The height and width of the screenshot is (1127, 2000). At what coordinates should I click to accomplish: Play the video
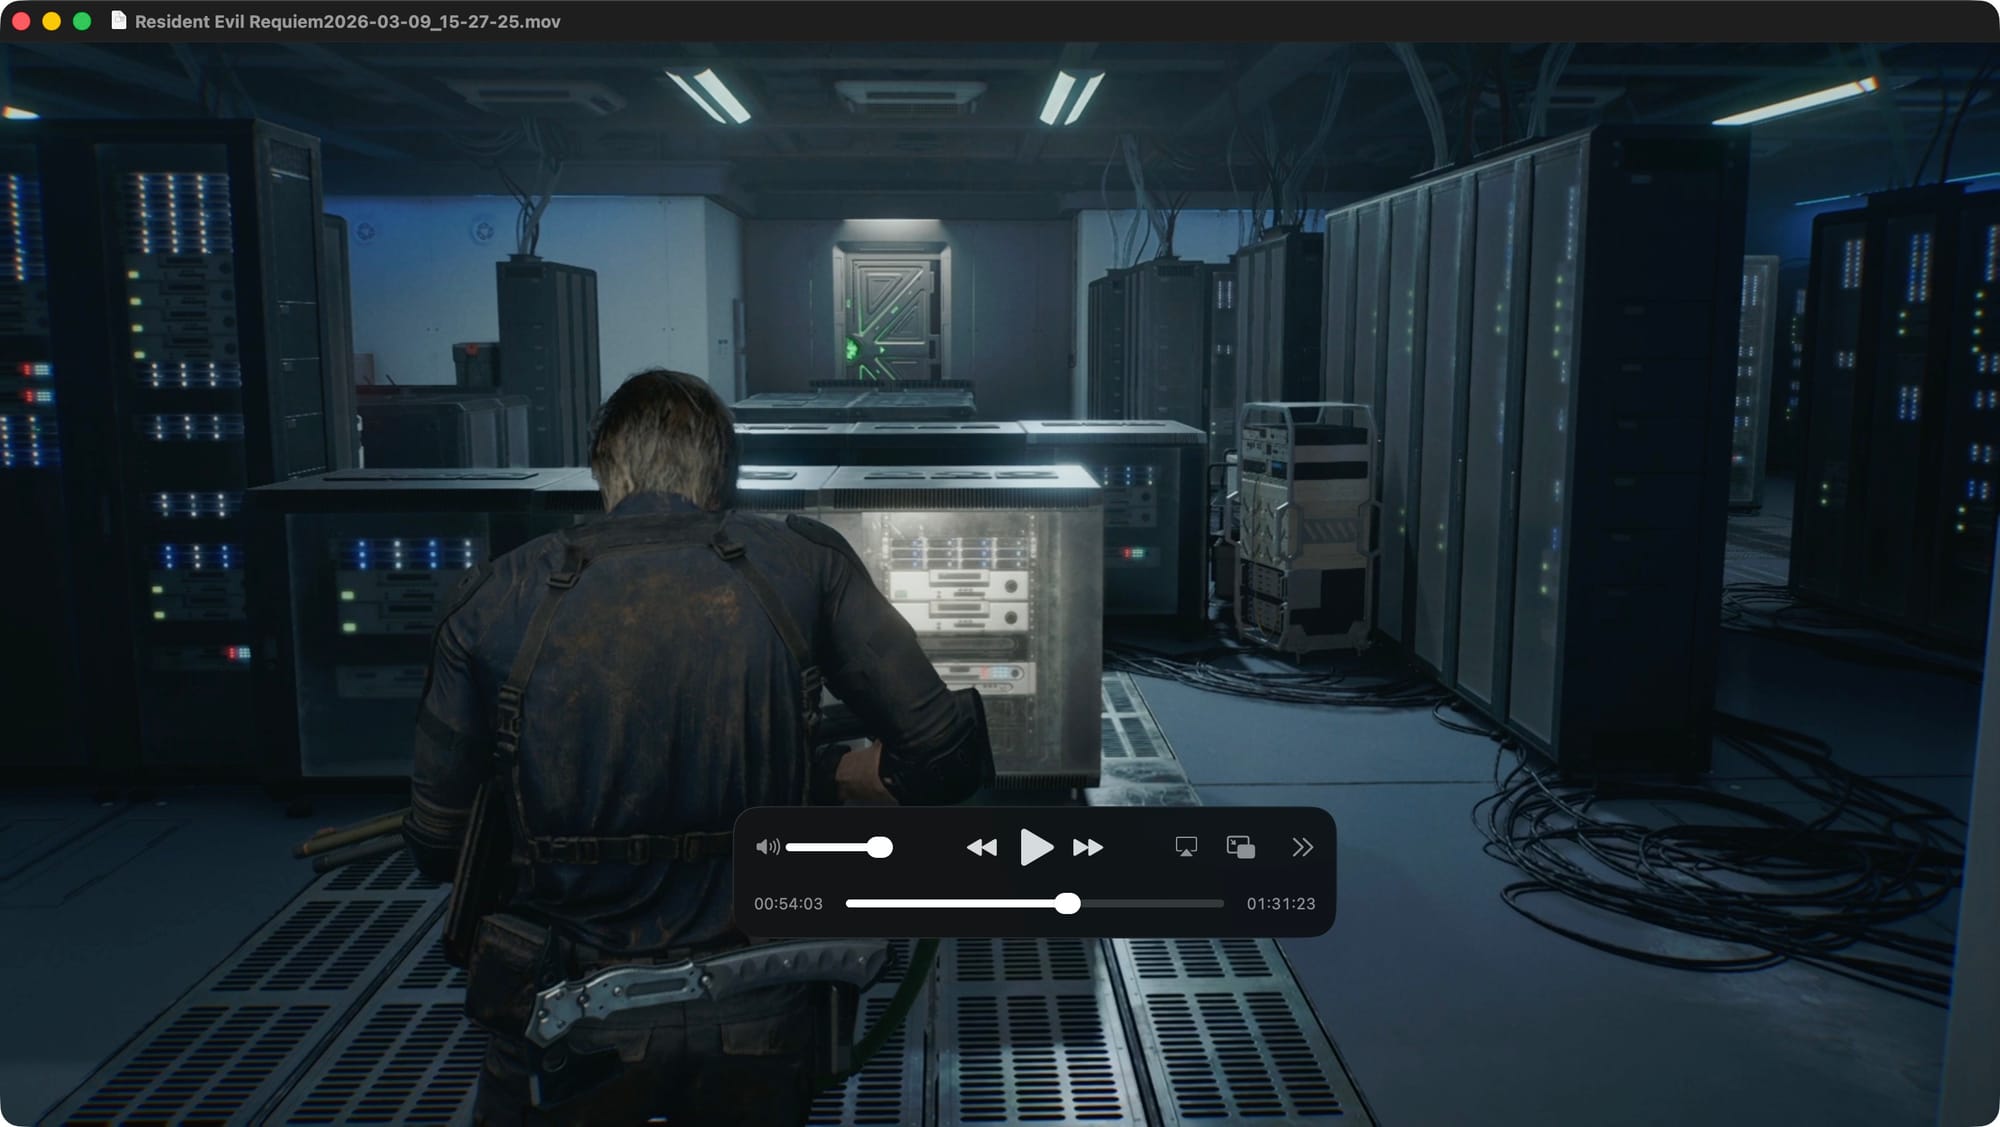1035,847
